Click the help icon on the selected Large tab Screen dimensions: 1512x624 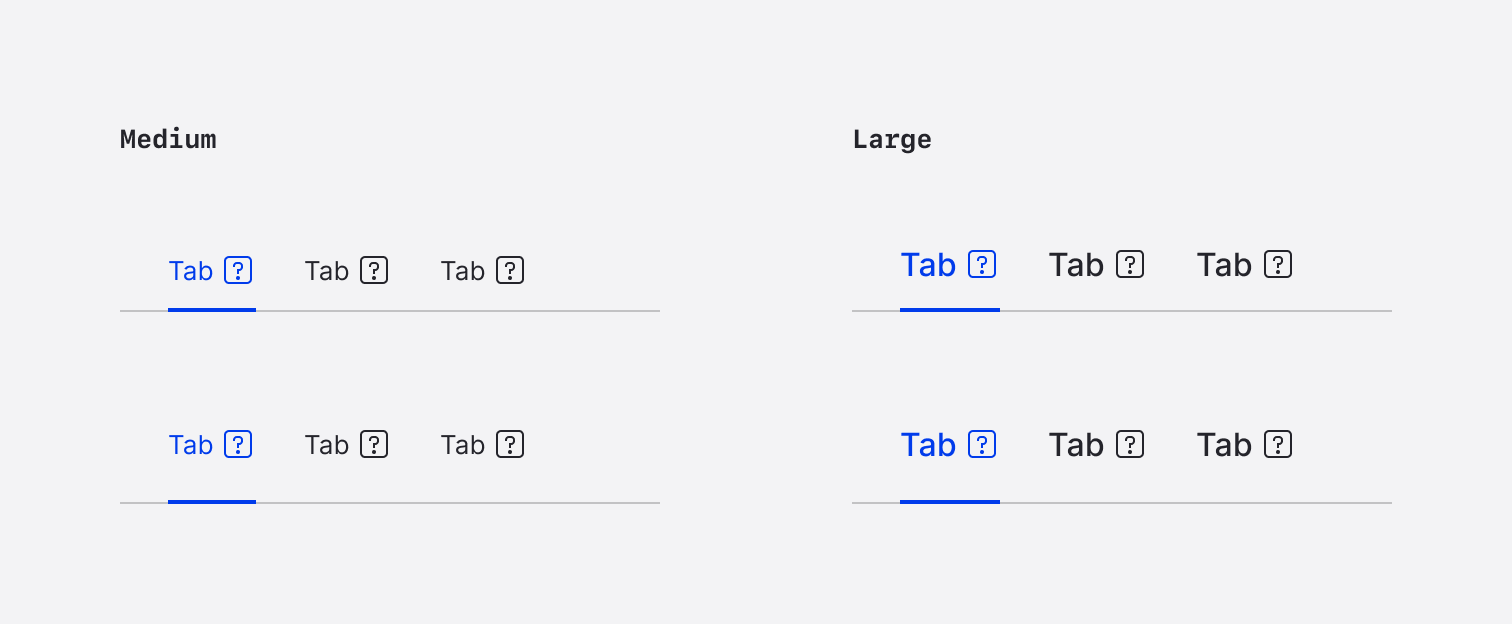tap(983, 264)
